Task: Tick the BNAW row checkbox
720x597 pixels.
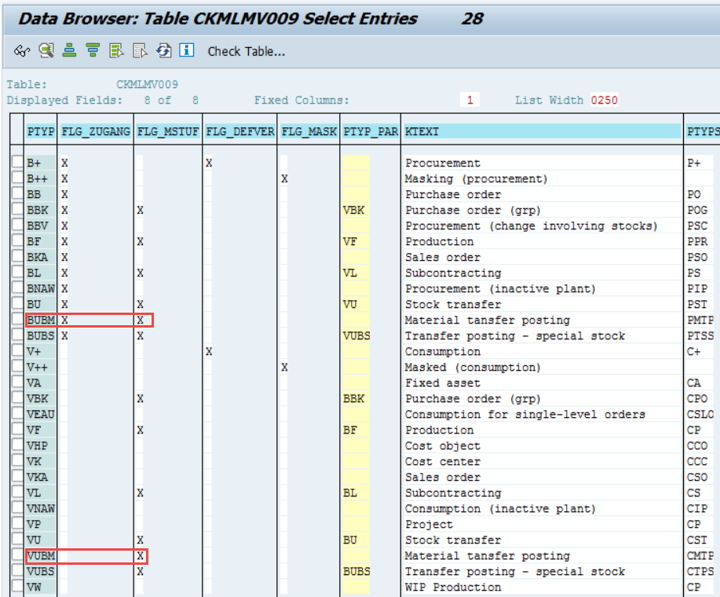Action: (x=17, y=288)
